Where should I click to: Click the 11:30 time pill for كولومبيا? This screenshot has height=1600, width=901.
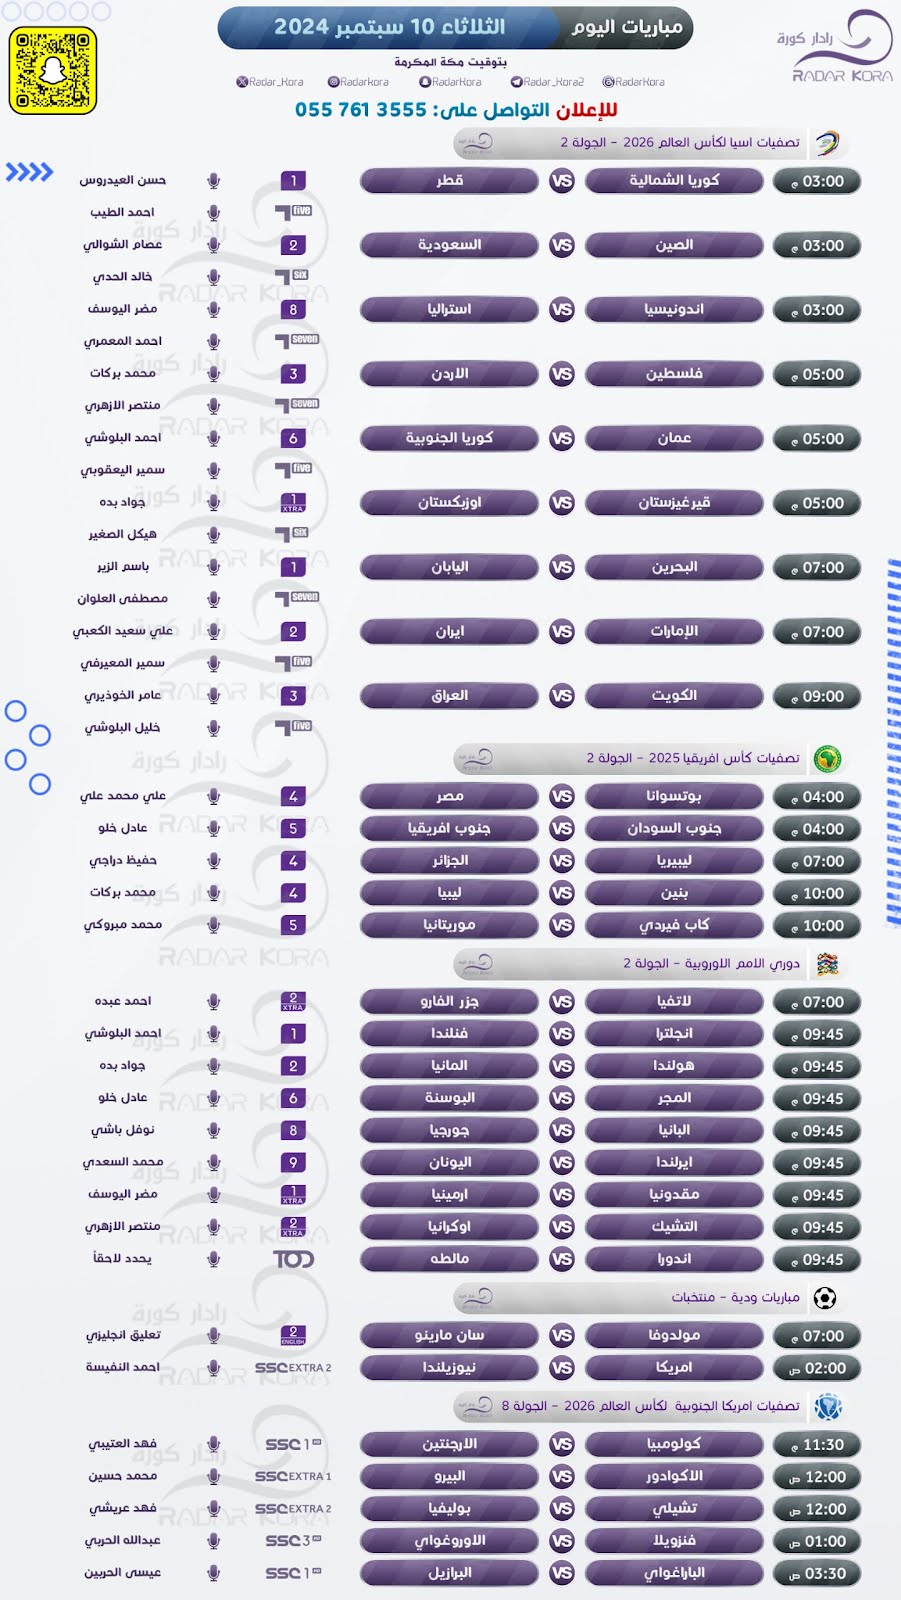click(x=817, y=1445)
